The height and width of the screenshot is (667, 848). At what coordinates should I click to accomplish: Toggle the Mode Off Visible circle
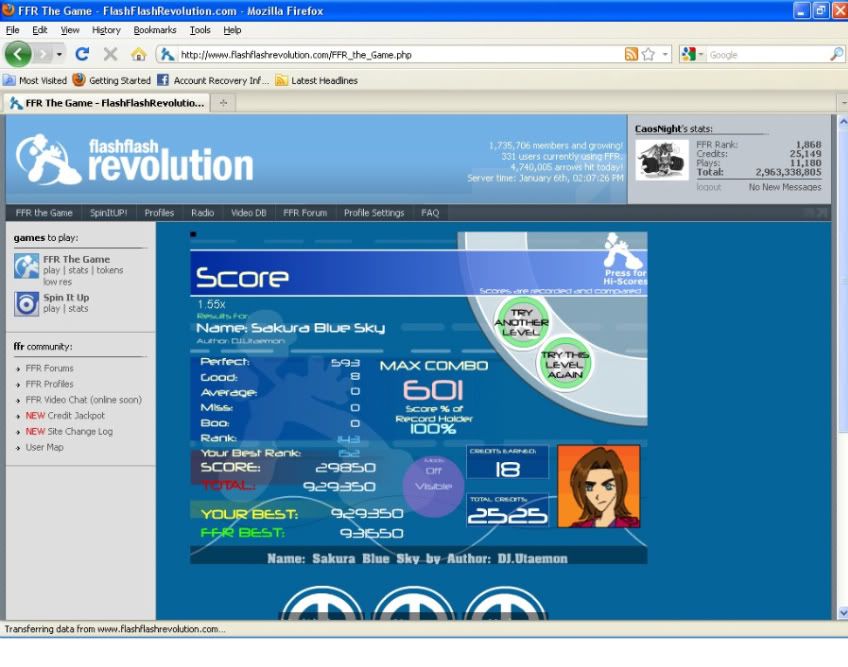tap(433, 486)
